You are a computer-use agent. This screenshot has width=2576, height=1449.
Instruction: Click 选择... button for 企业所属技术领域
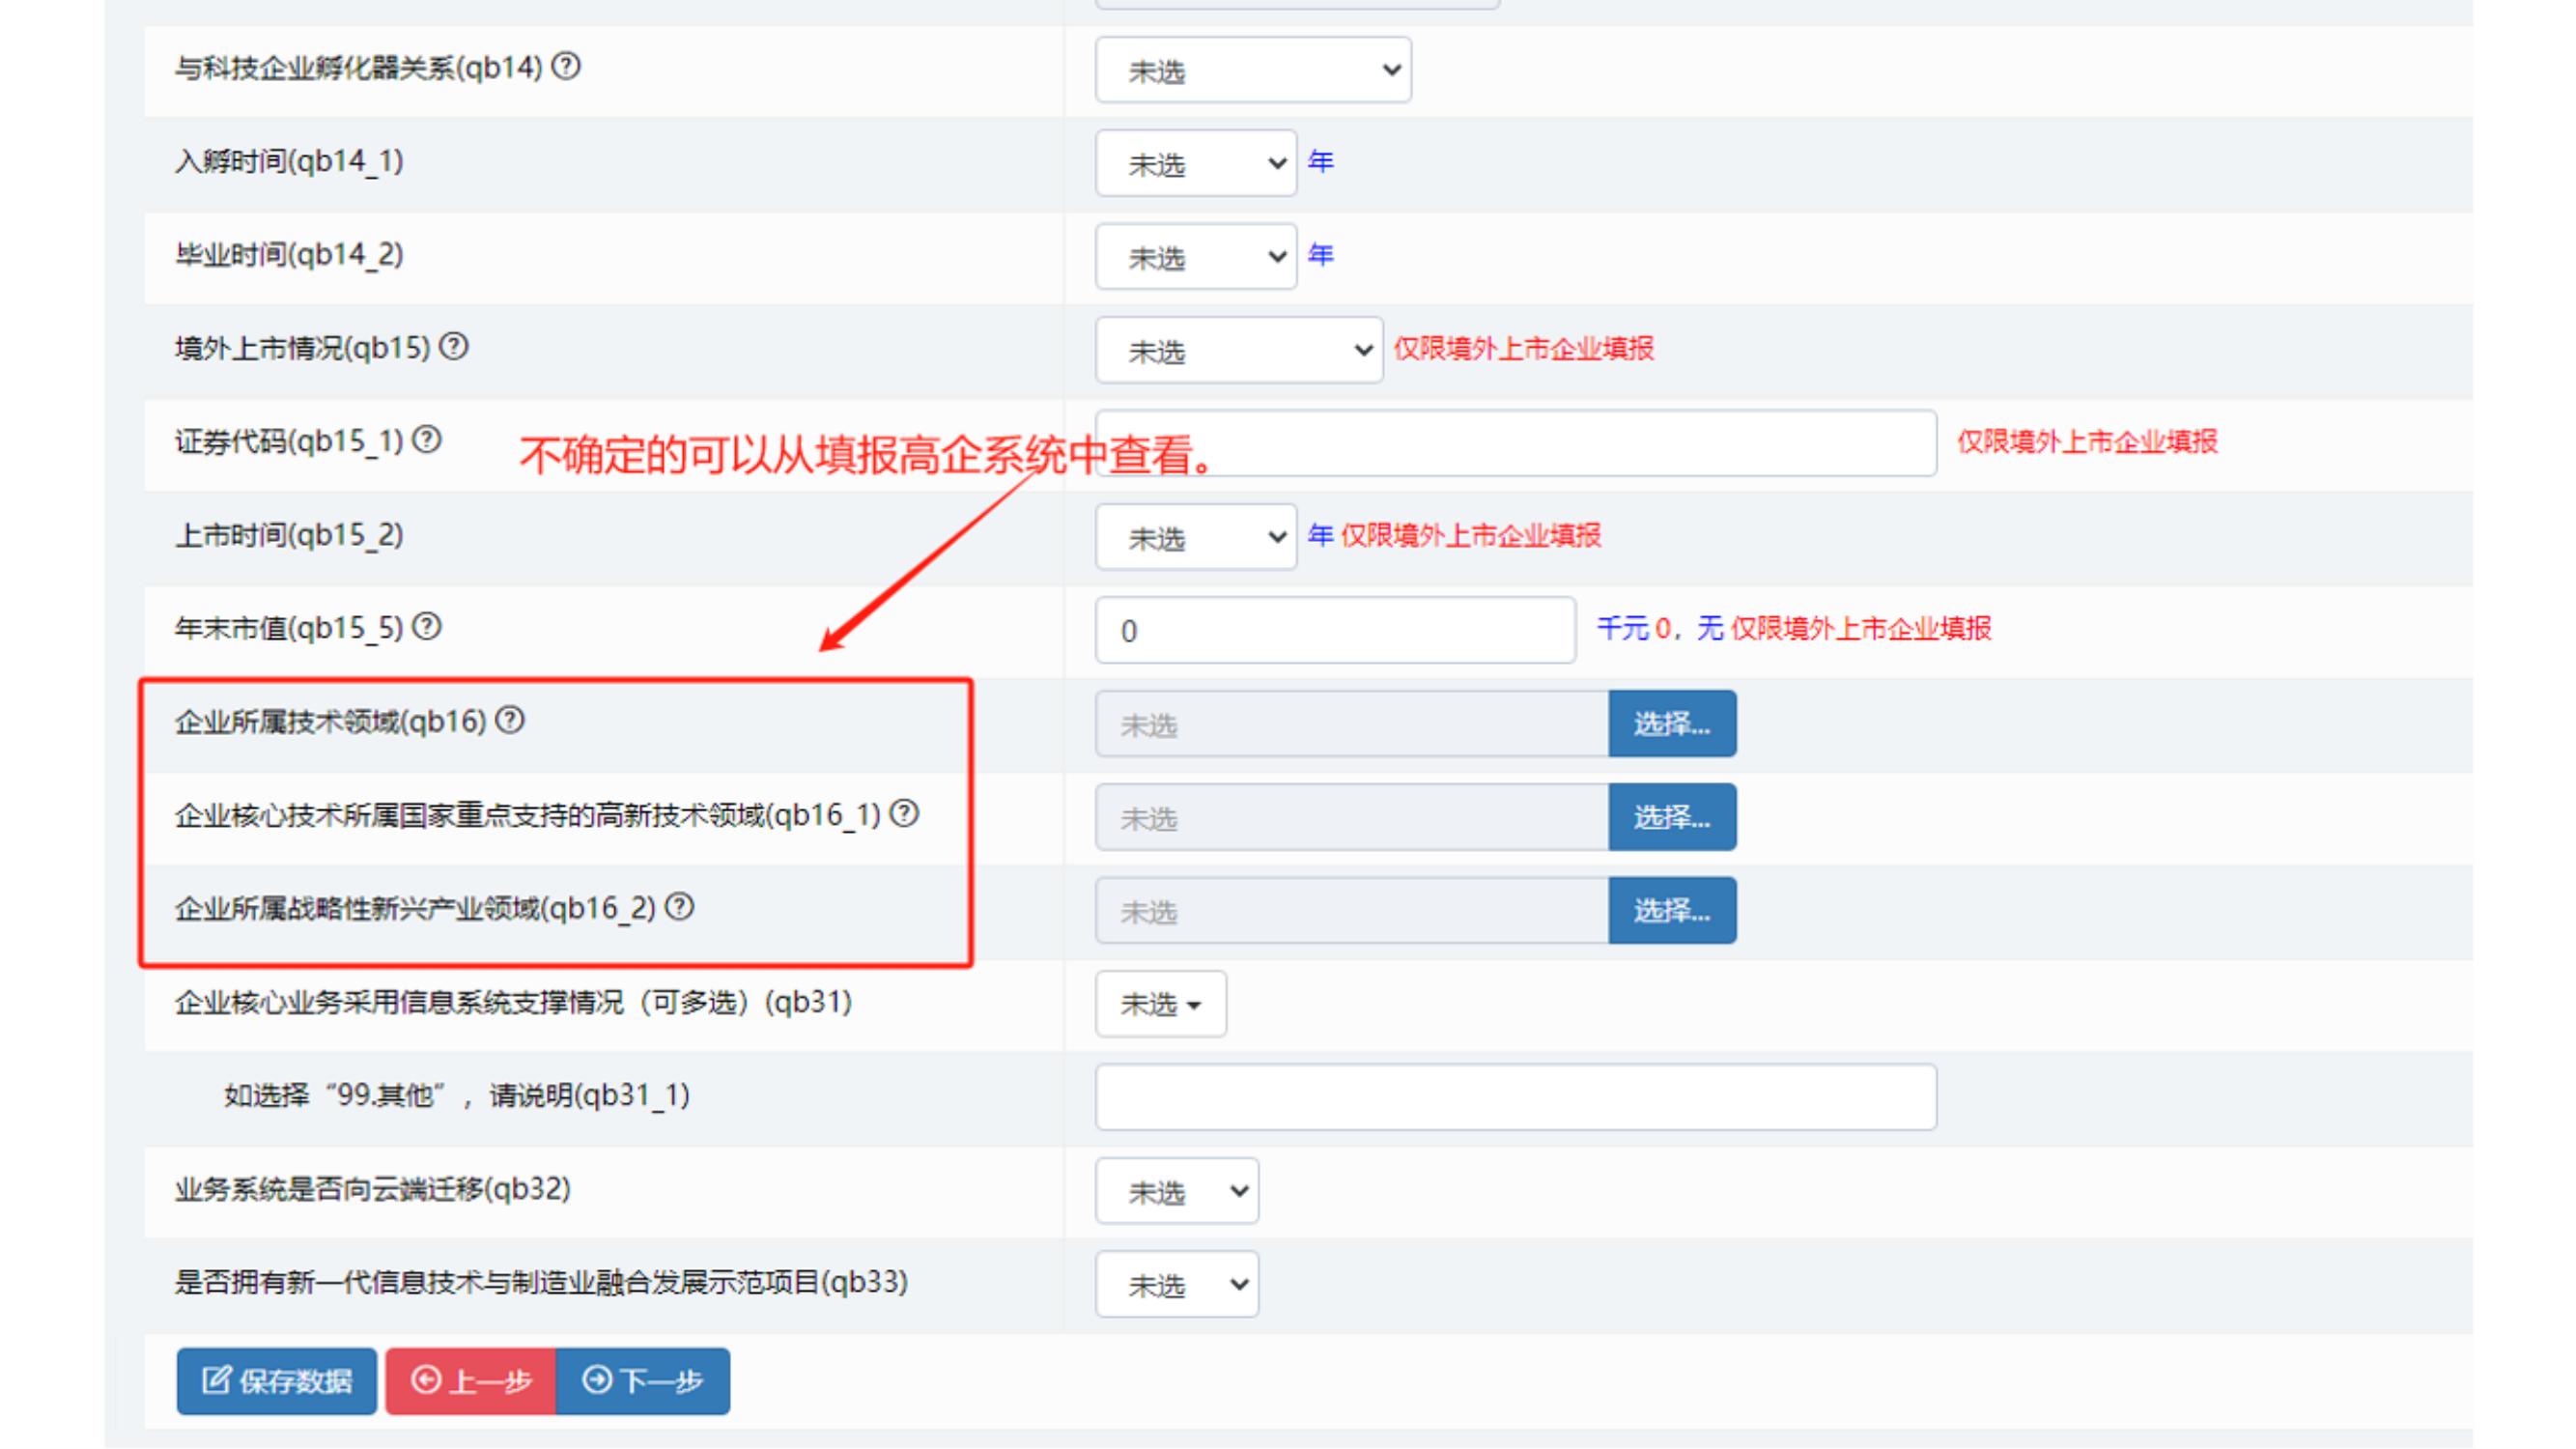tap(1671, 724)
